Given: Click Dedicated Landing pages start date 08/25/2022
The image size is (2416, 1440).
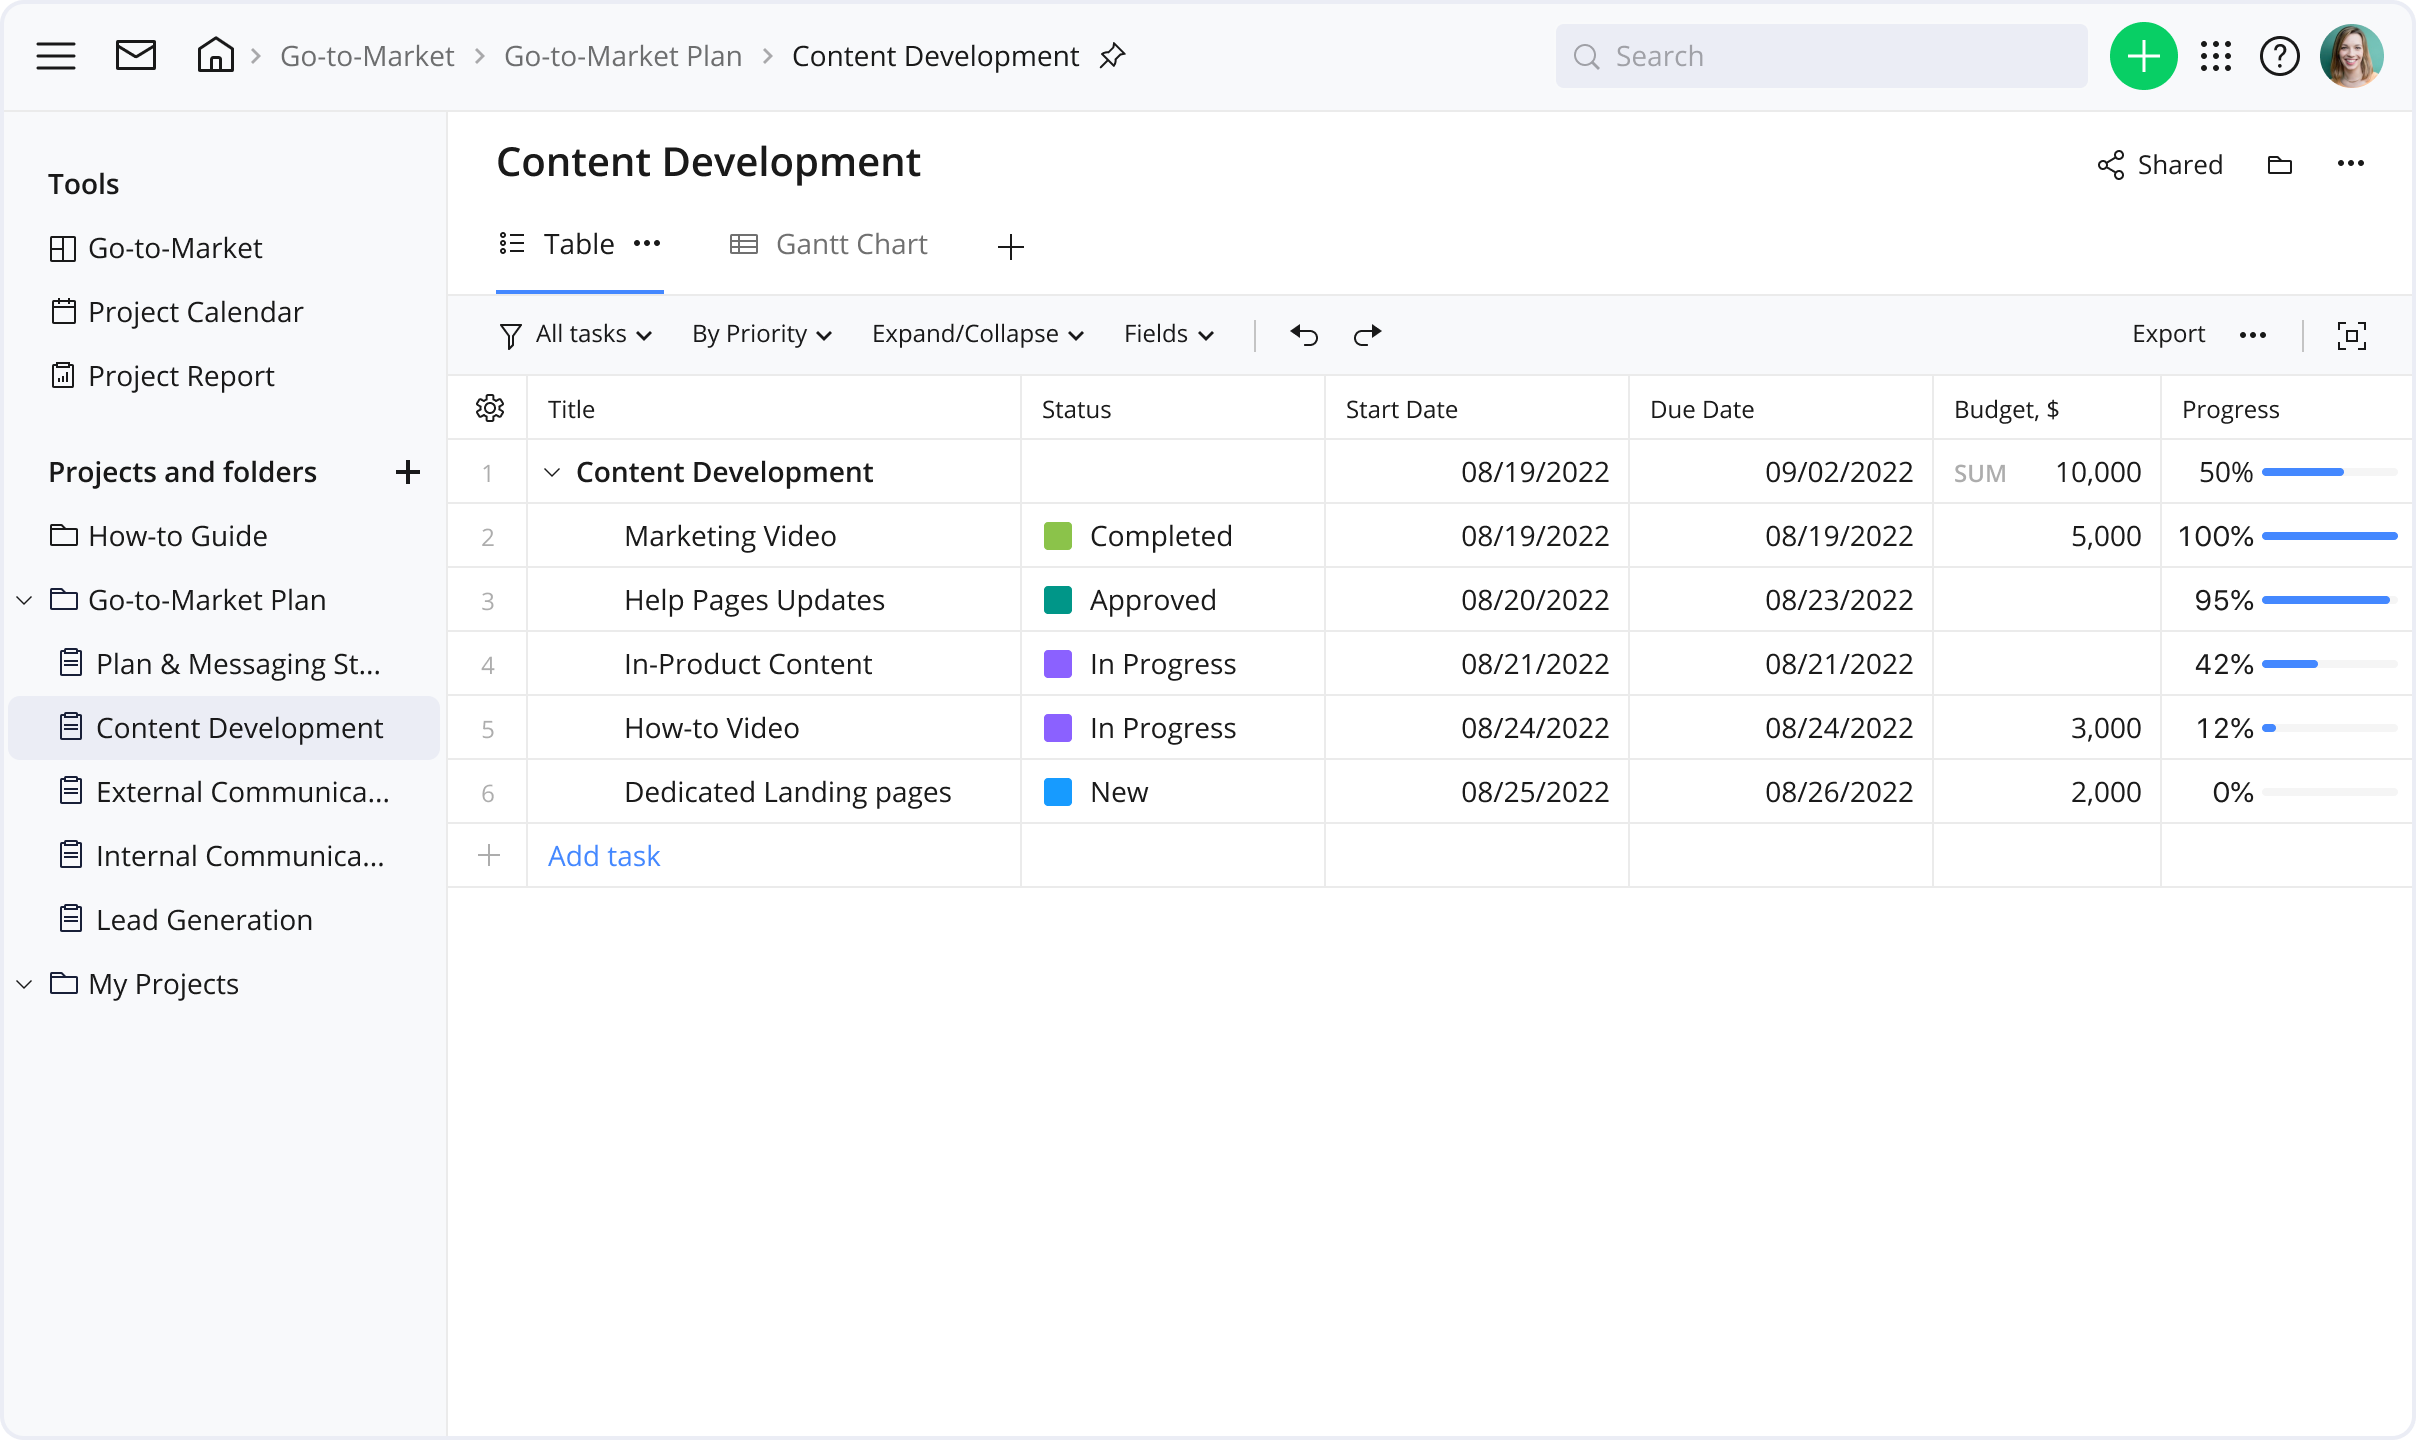Looking at the screenshot, I should [x=1534, y=792].
